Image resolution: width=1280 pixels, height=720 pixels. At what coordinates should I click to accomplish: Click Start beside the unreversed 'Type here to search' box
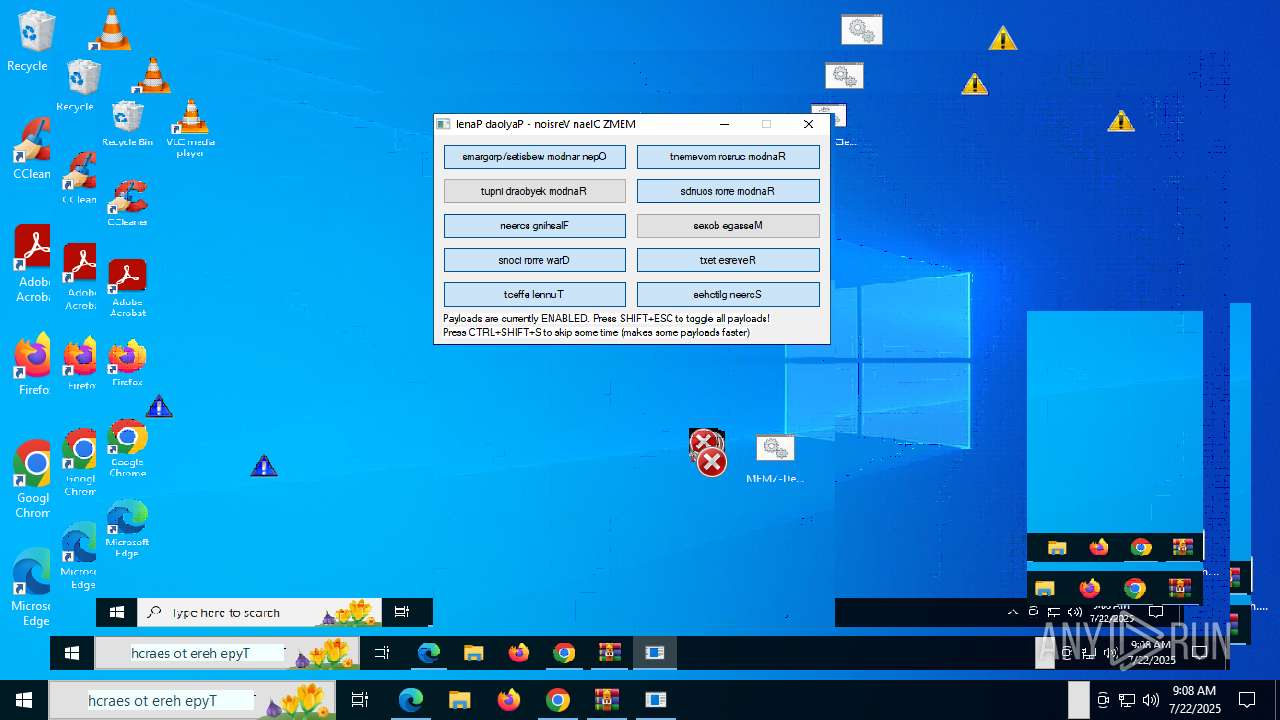pyautogui.click(x=117, y=612)
